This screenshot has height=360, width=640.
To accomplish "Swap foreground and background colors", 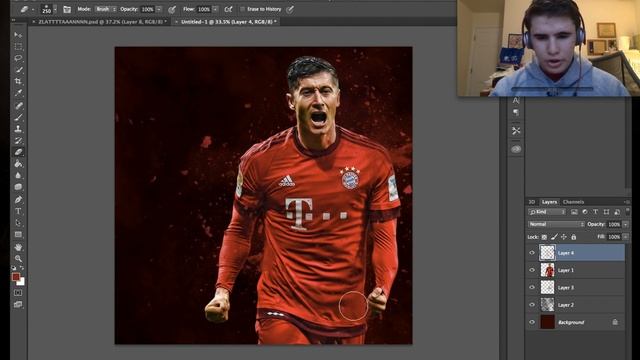I will [22, 268].
